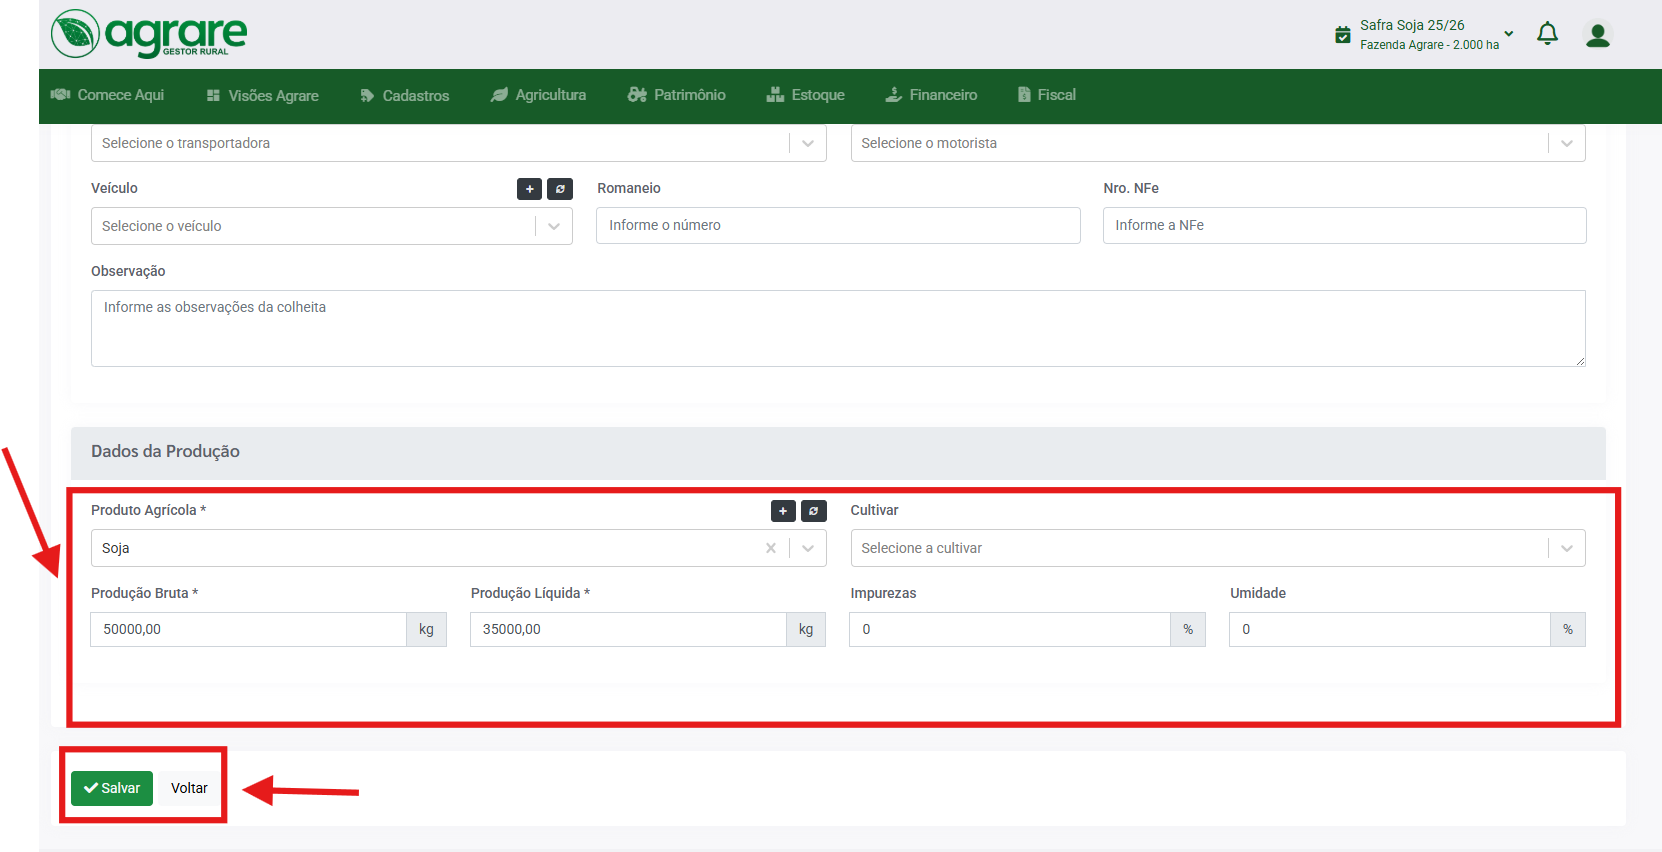Viewport: 1662px width, 852px height.
Task: Open the Comece Aqui menu
Action: tap(108, 95)
